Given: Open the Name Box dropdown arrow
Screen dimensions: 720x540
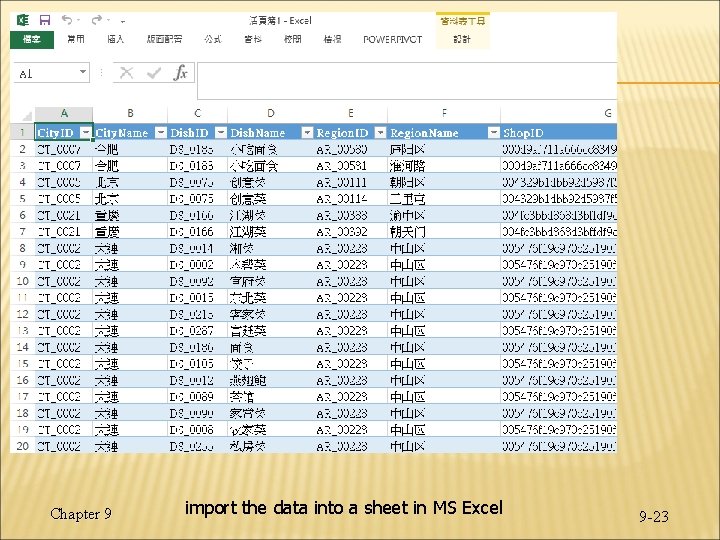Looking at the screenshot, I should pos(83,72).
